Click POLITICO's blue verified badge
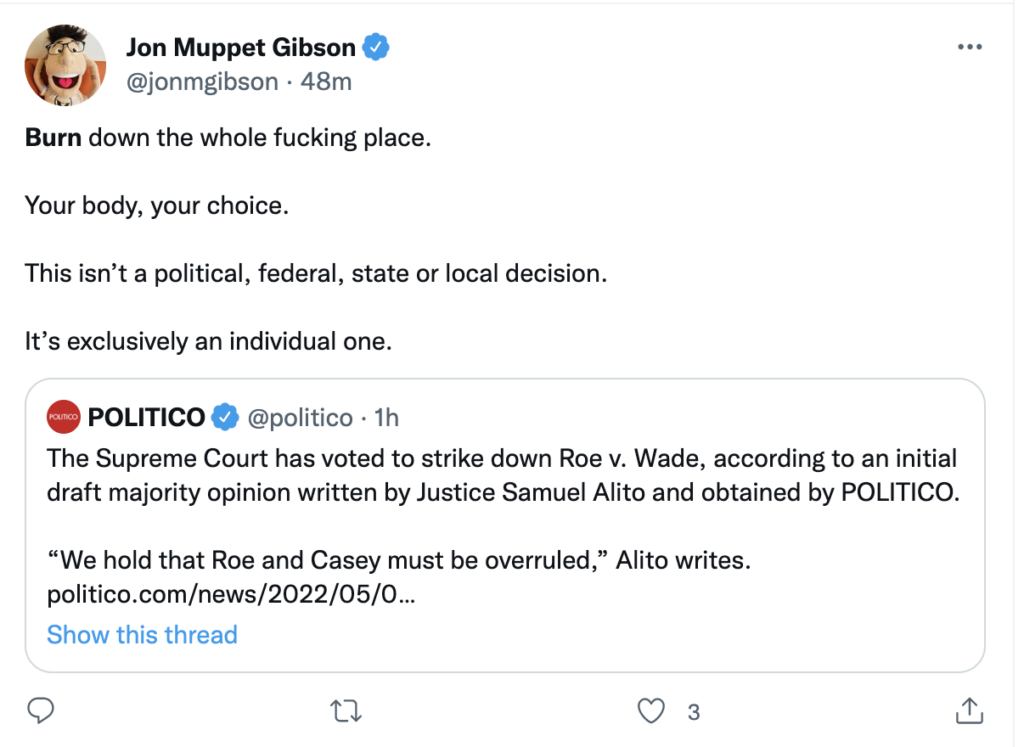 [x=226, y=417]
